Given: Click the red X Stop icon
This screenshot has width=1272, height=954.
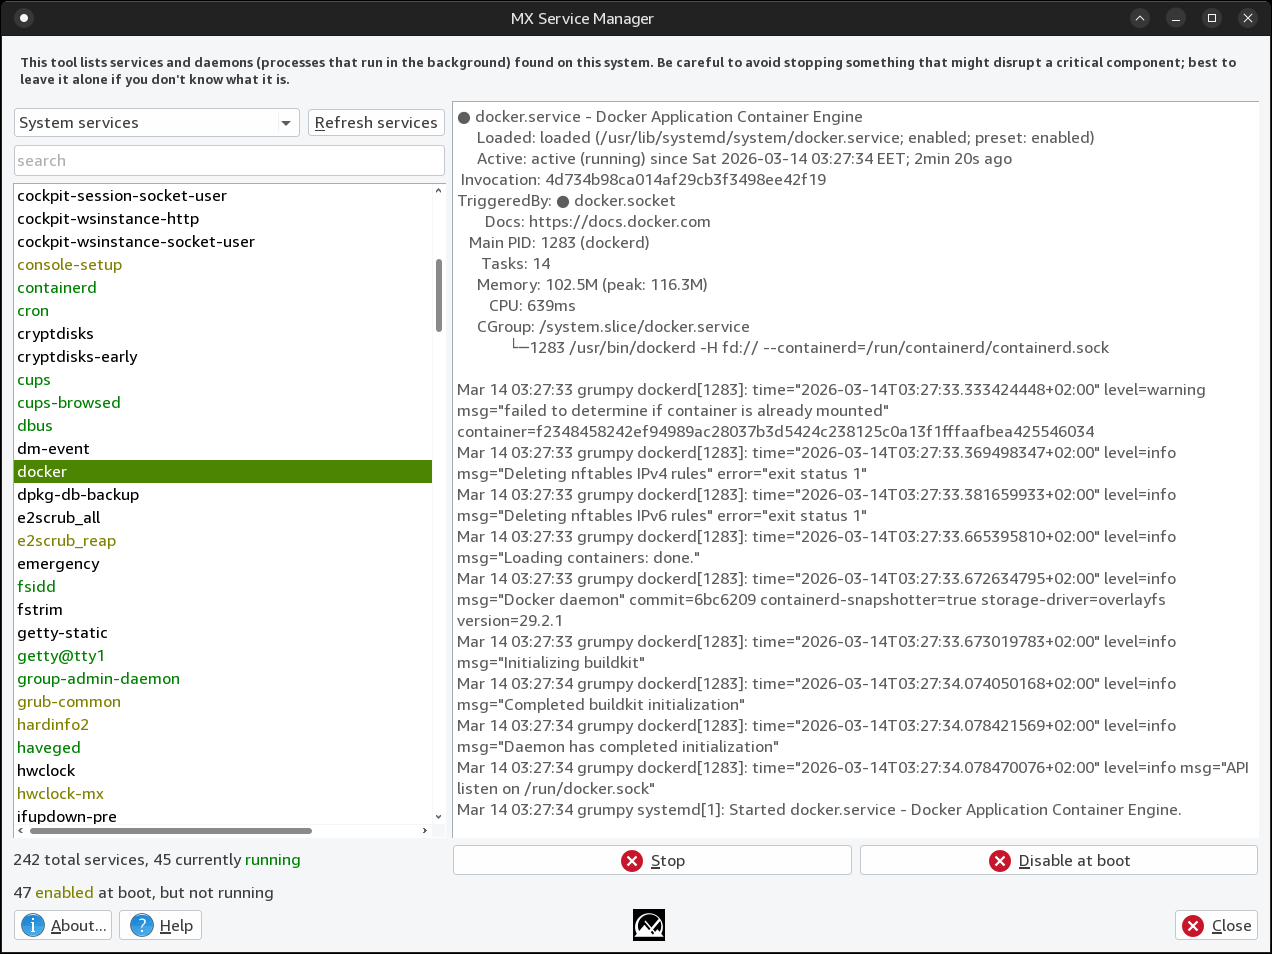Looking at the screenshot, I should pyautogui.click(x=632, y=861).
